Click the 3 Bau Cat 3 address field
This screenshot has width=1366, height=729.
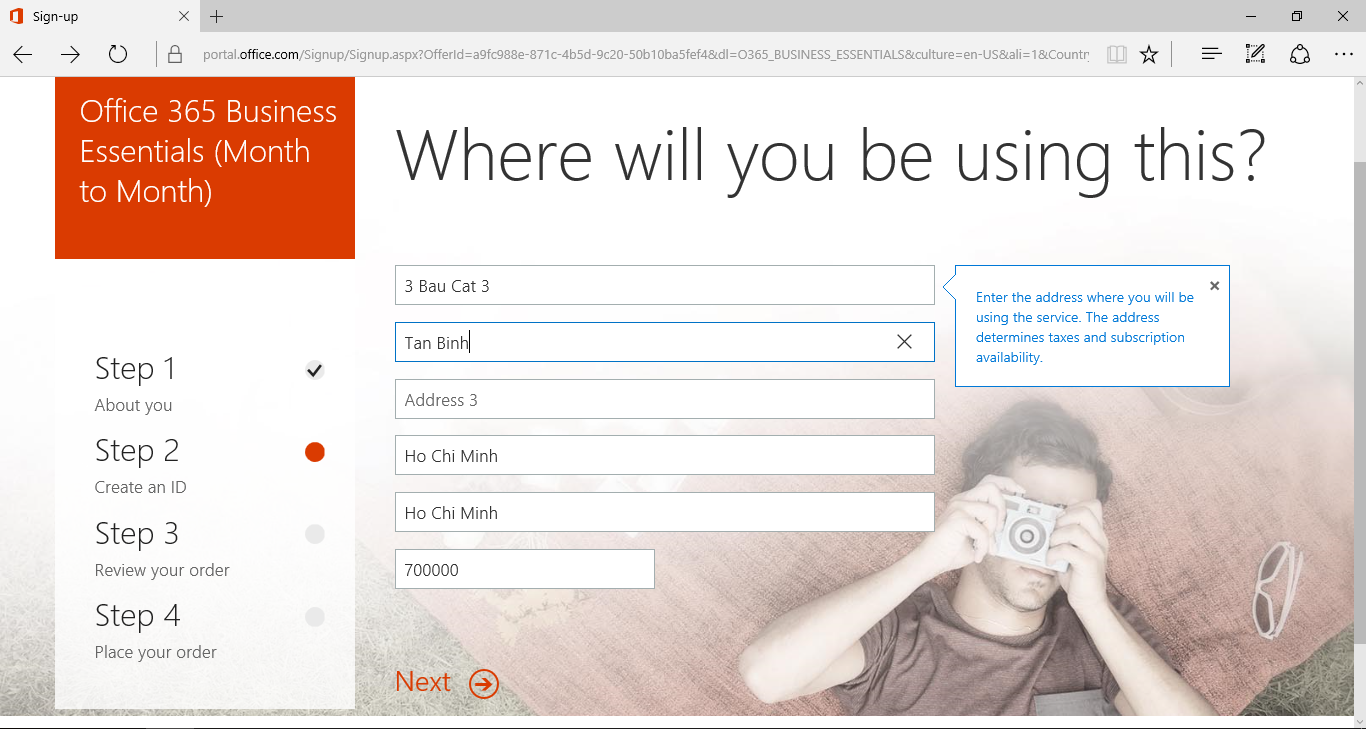(664, 285)
